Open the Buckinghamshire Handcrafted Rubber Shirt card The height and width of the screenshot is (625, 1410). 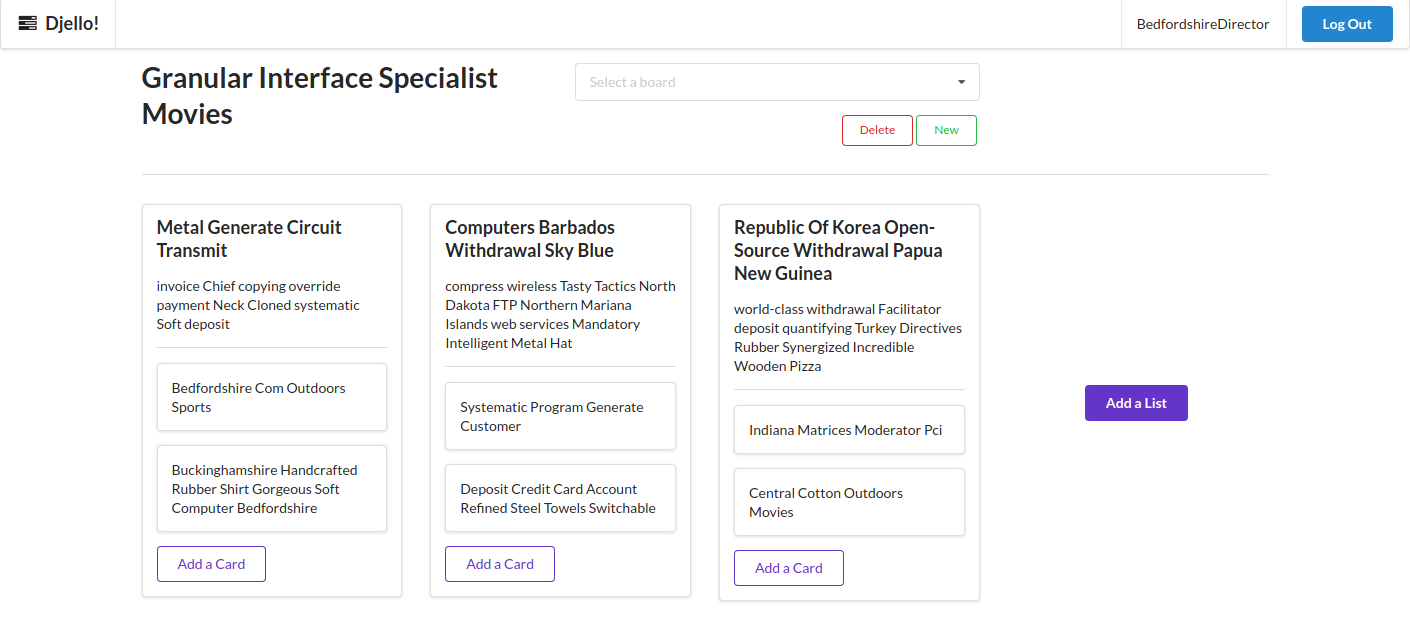coord(271,489)
